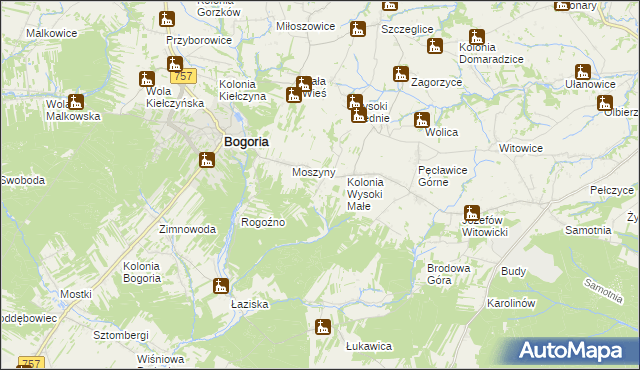The image size is (640, 370).
Task: Select the Swoboda label
Action: pyautogui.click(x=23, y=180)
